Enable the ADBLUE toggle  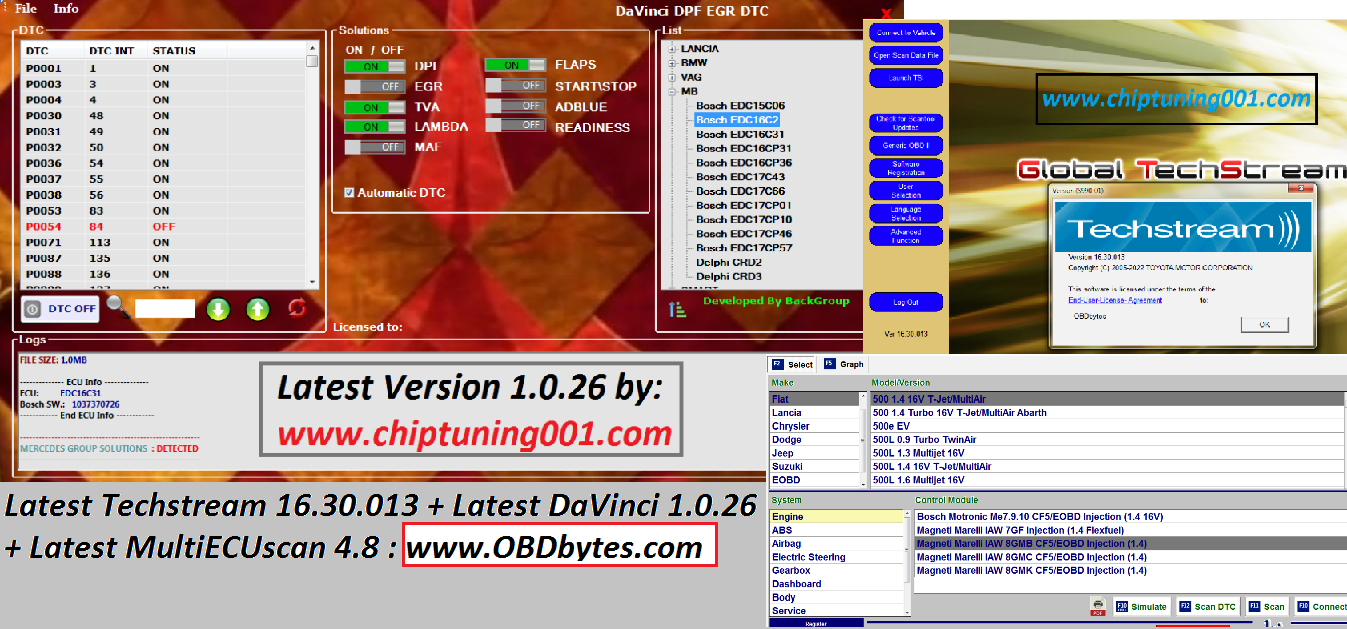[x=514, y=106]
